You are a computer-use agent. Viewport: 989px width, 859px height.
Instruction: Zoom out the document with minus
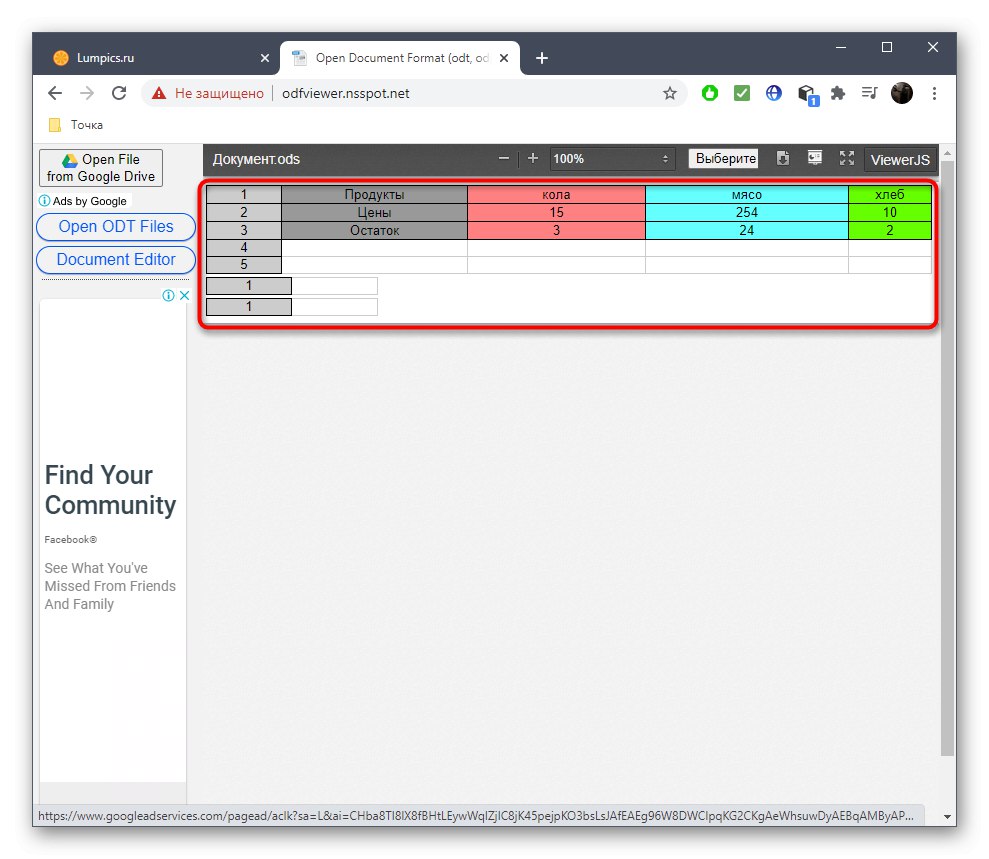[x=503, y=158]
